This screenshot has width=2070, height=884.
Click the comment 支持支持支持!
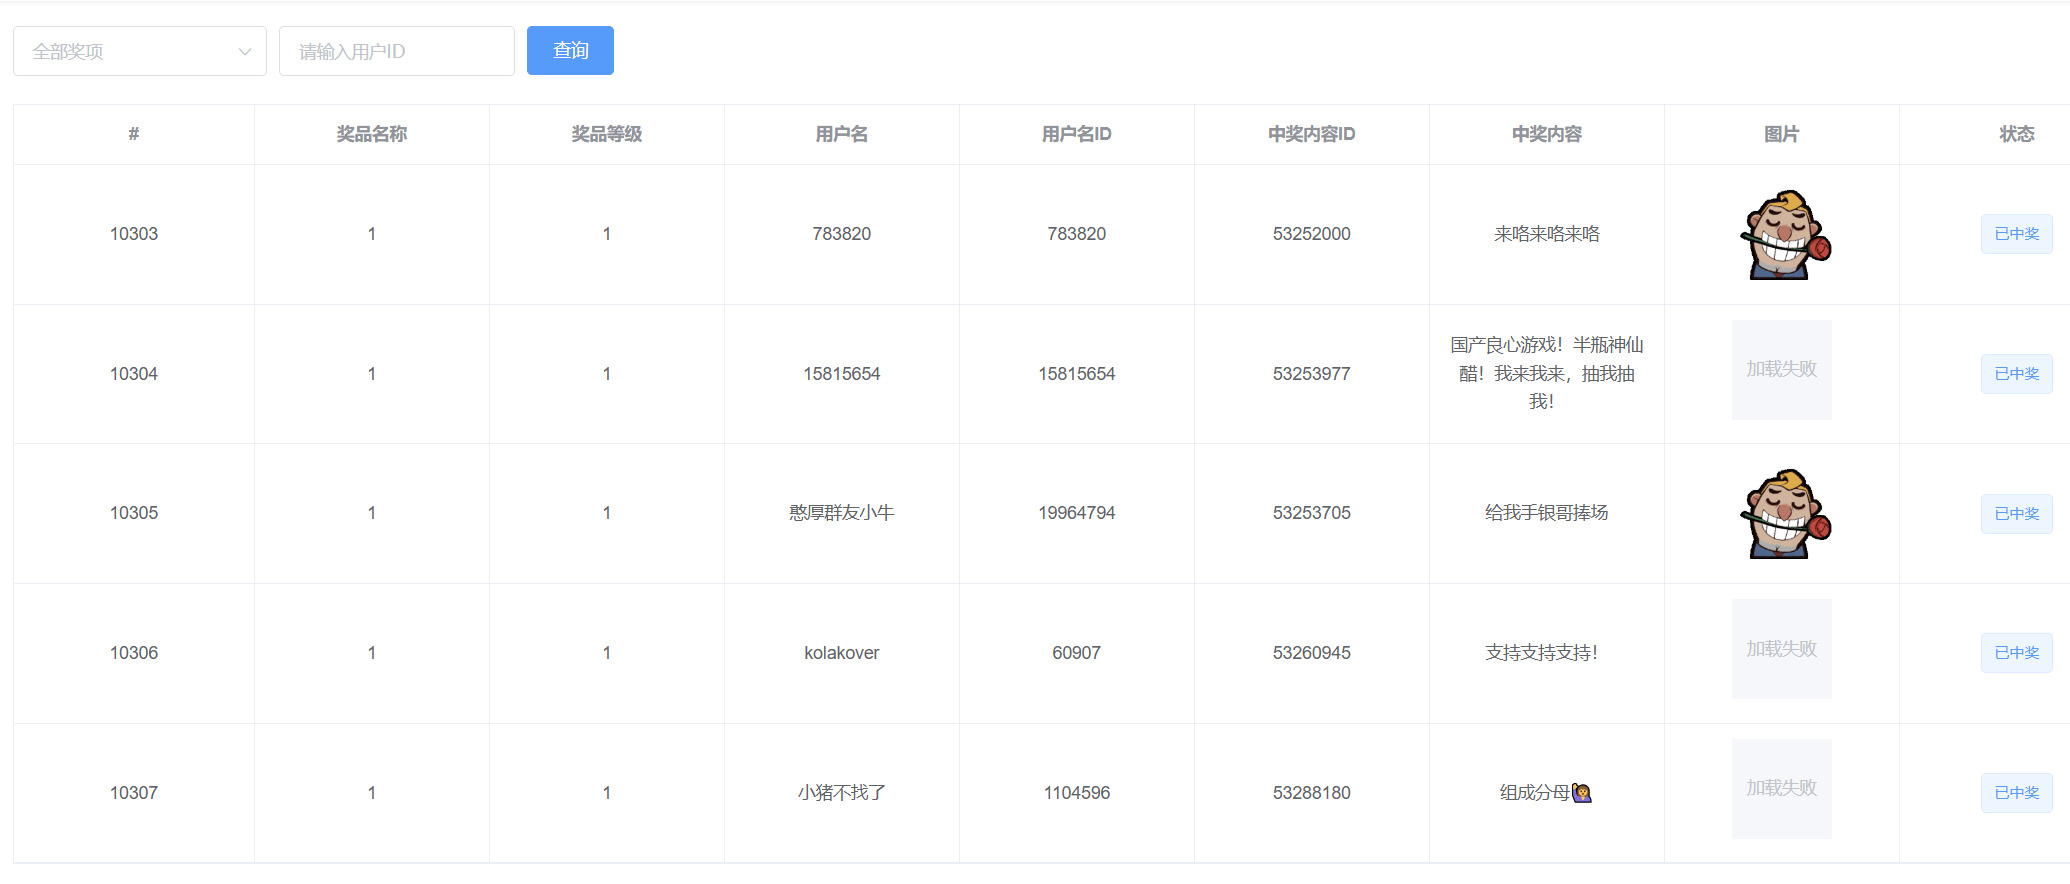(x=1542, y=653)
